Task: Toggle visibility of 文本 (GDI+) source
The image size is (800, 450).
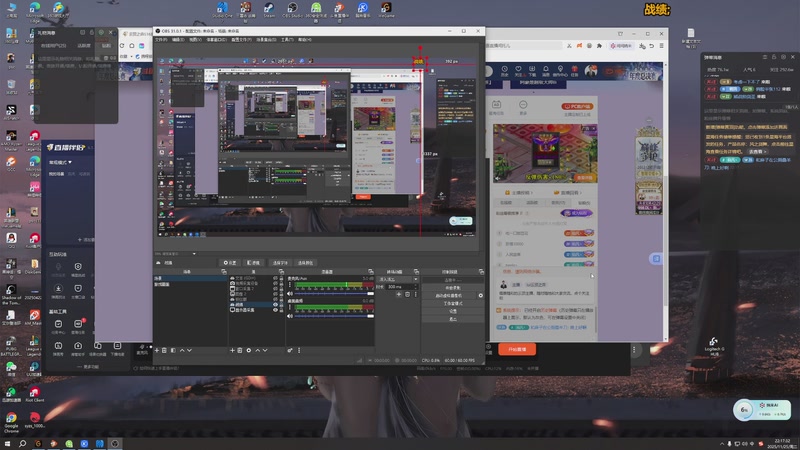Action: pos(276,278)
